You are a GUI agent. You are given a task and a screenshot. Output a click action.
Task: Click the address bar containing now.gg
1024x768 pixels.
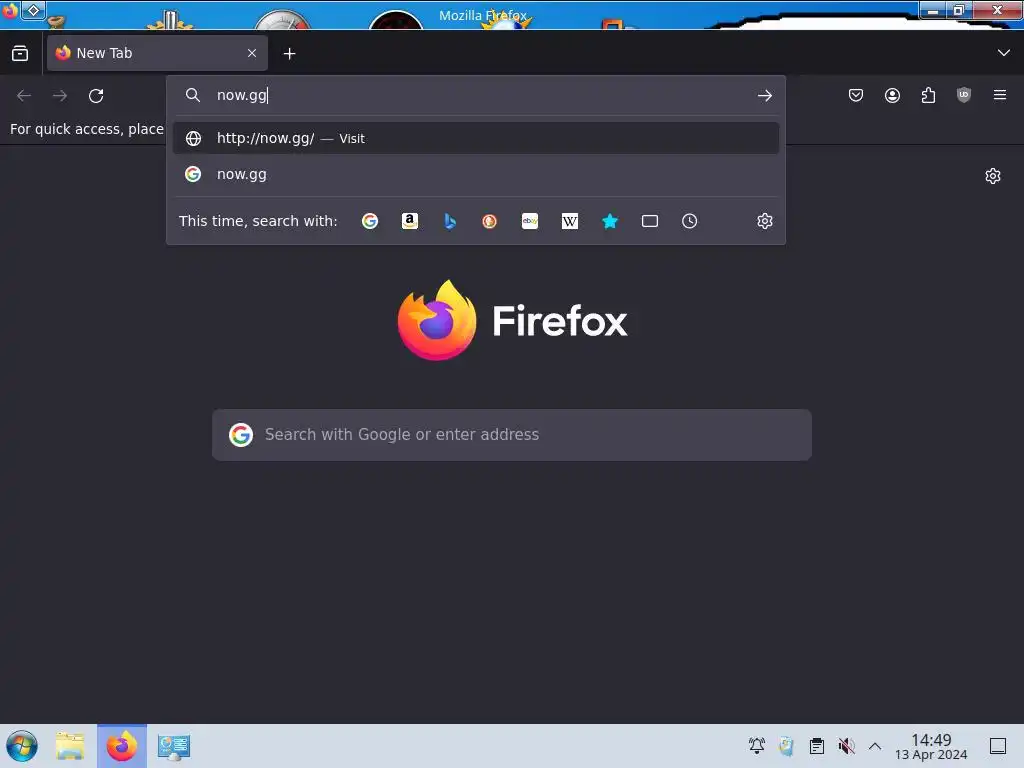[477, 95]
